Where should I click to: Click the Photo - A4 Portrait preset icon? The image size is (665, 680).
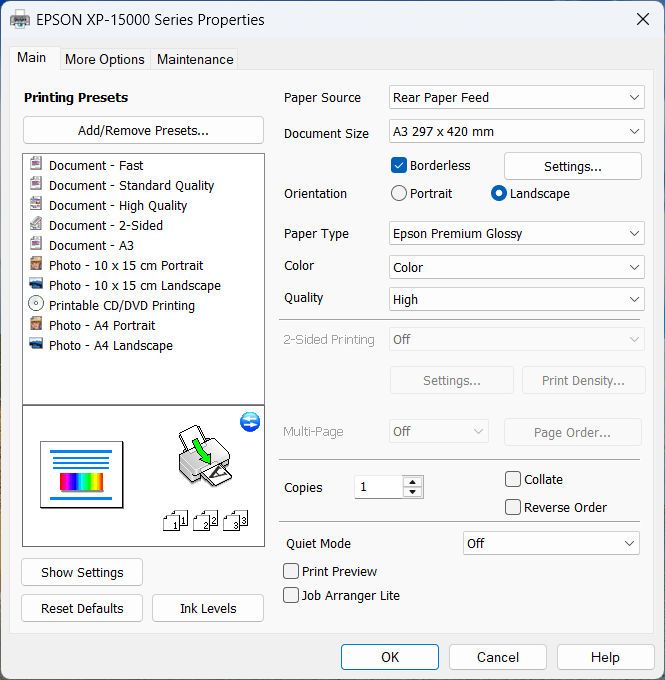click(x=36, y=324)
